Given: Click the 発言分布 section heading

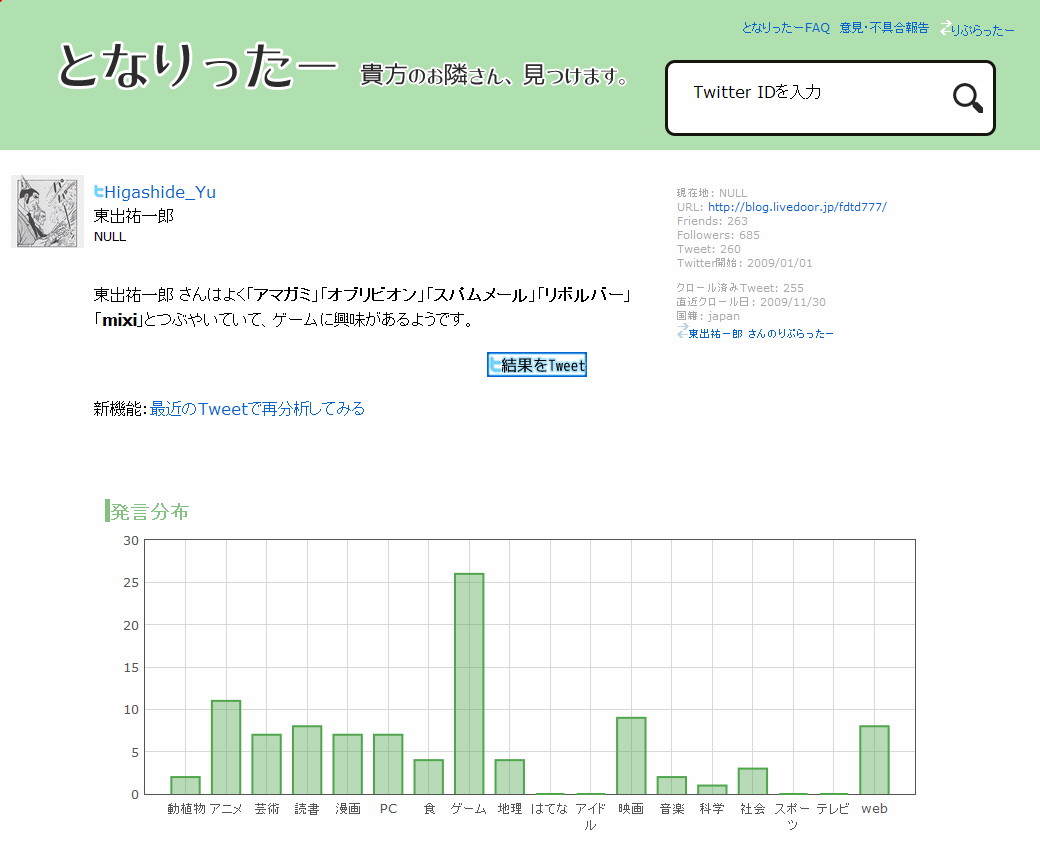Looking at the screenshot, I should click(149, 511).
